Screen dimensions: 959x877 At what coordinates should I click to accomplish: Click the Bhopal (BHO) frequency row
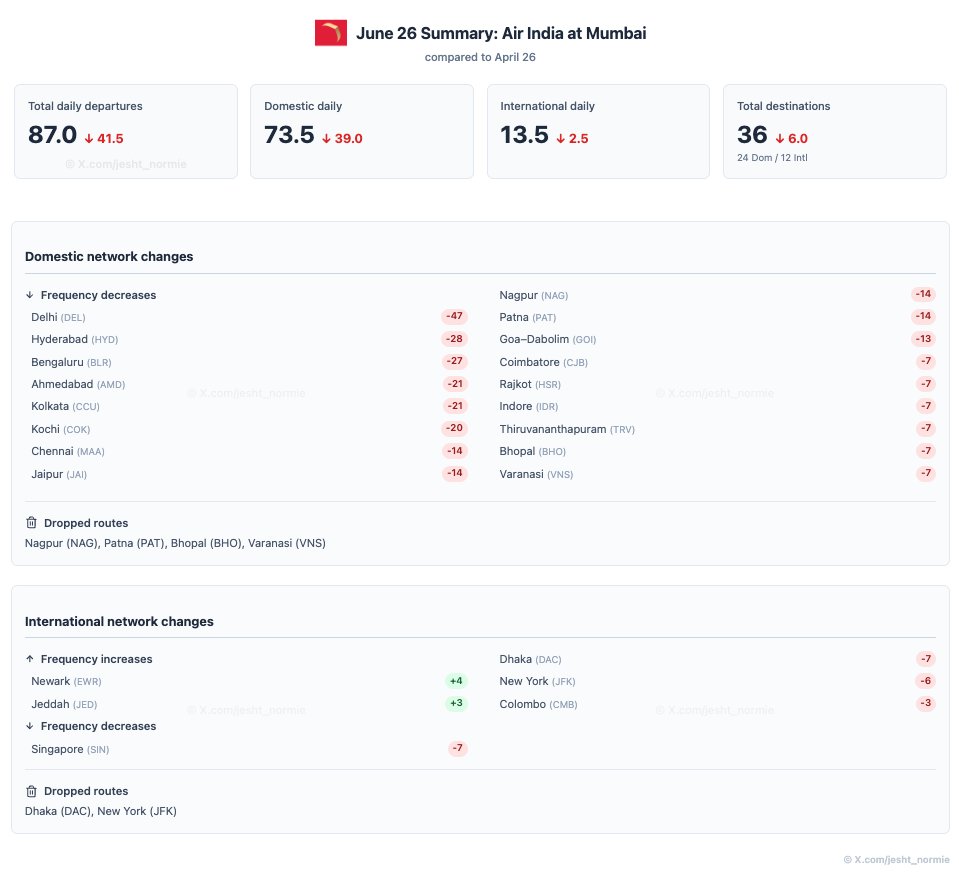717,451
